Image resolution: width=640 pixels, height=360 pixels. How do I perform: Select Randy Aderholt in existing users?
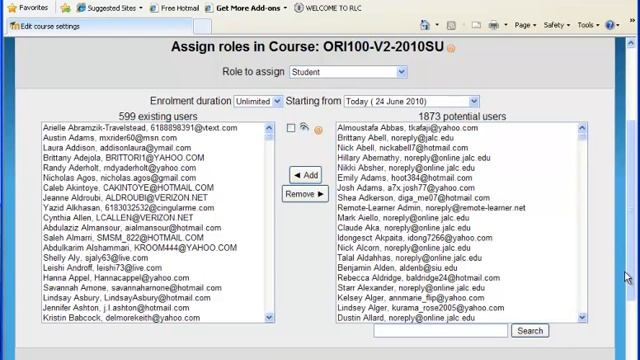pyautogui.click(x=153, y=168)
